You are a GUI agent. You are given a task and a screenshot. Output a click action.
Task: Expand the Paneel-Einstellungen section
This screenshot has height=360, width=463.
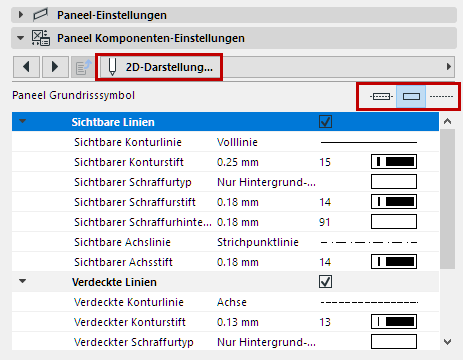(21, 15)
